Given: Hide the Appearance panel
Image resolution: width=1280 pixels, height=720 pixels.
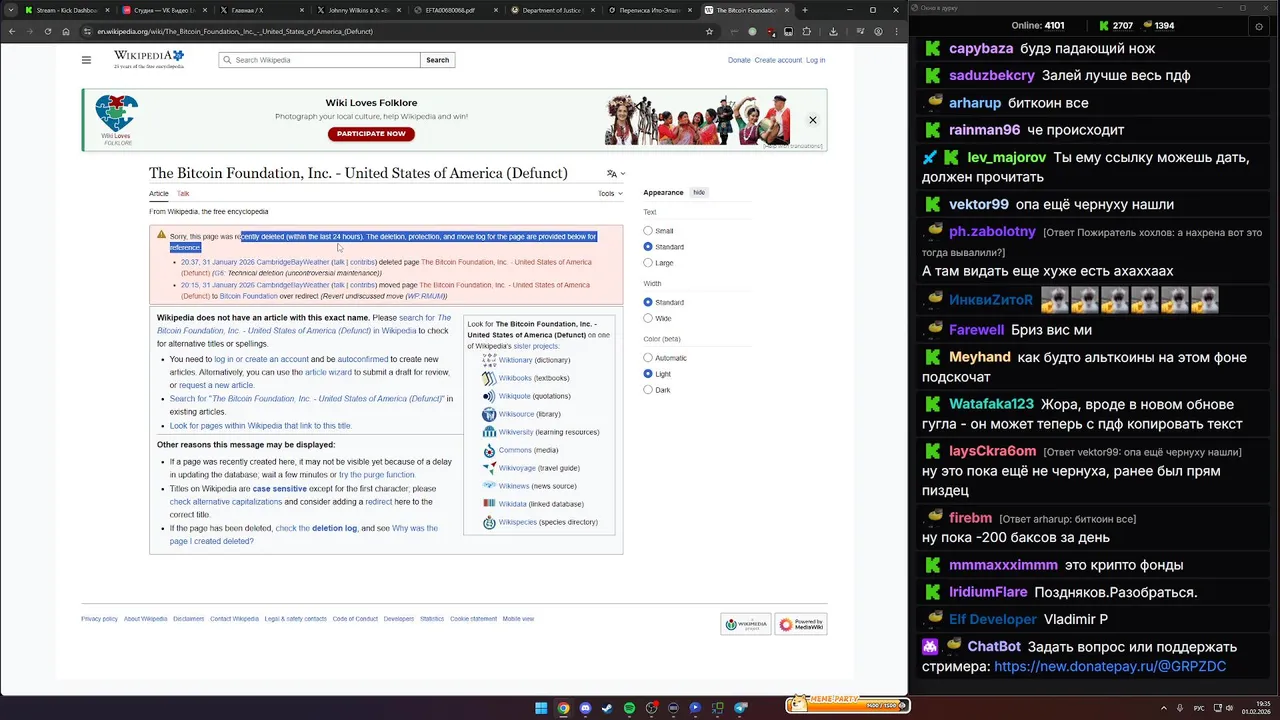Looking at the screenshot, I should point(699,192).
